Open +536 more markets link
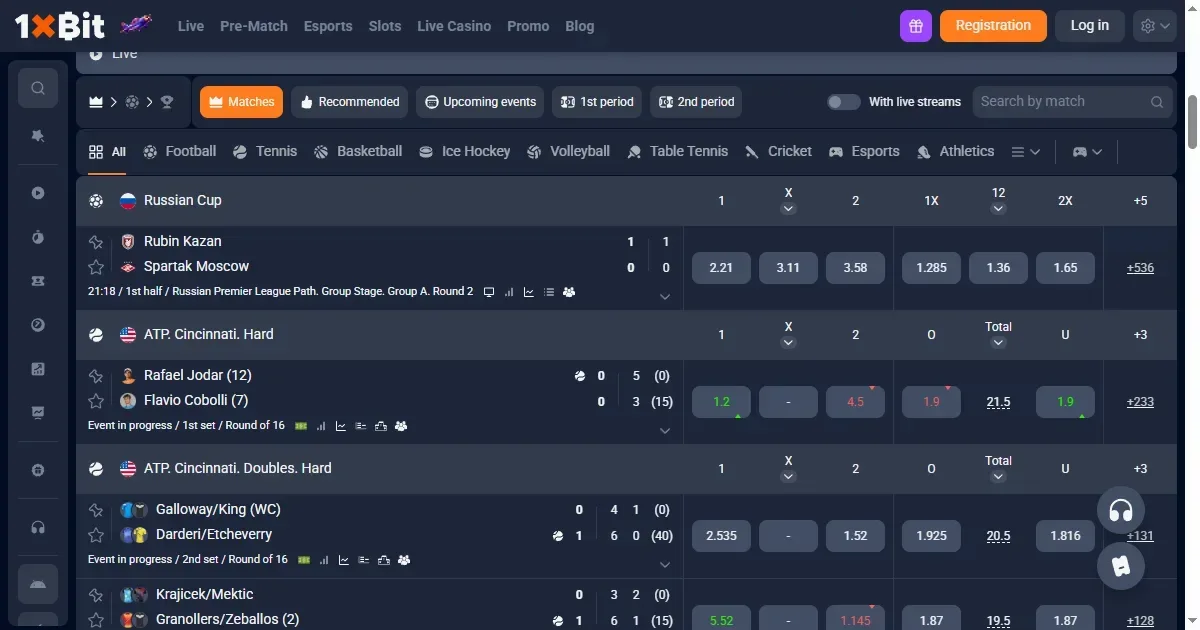This screenshot has height=630, width=1200. coord(1140,268)
